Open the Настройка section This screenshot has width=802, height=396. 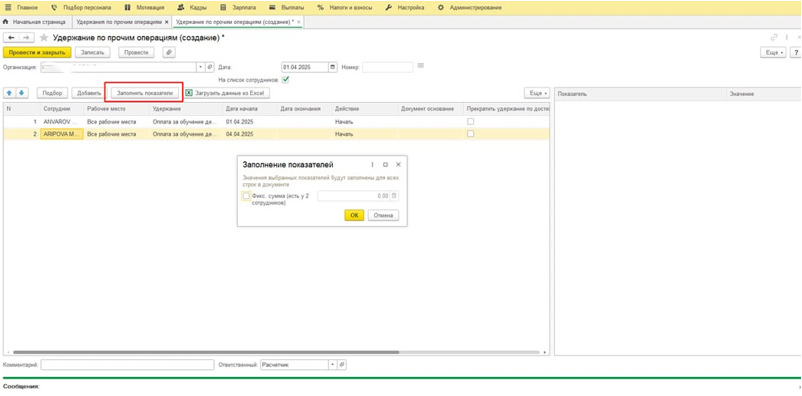click(x=405, y=8)
